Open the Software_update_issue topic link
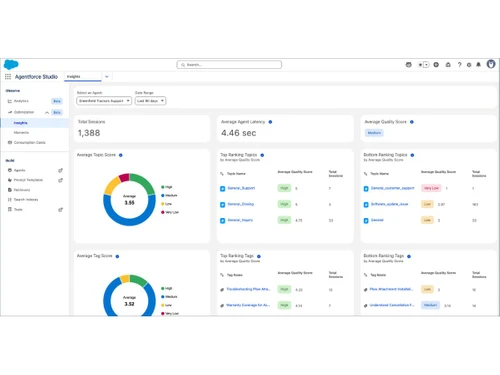The image size is (500, 375). (x=389, y=204)
